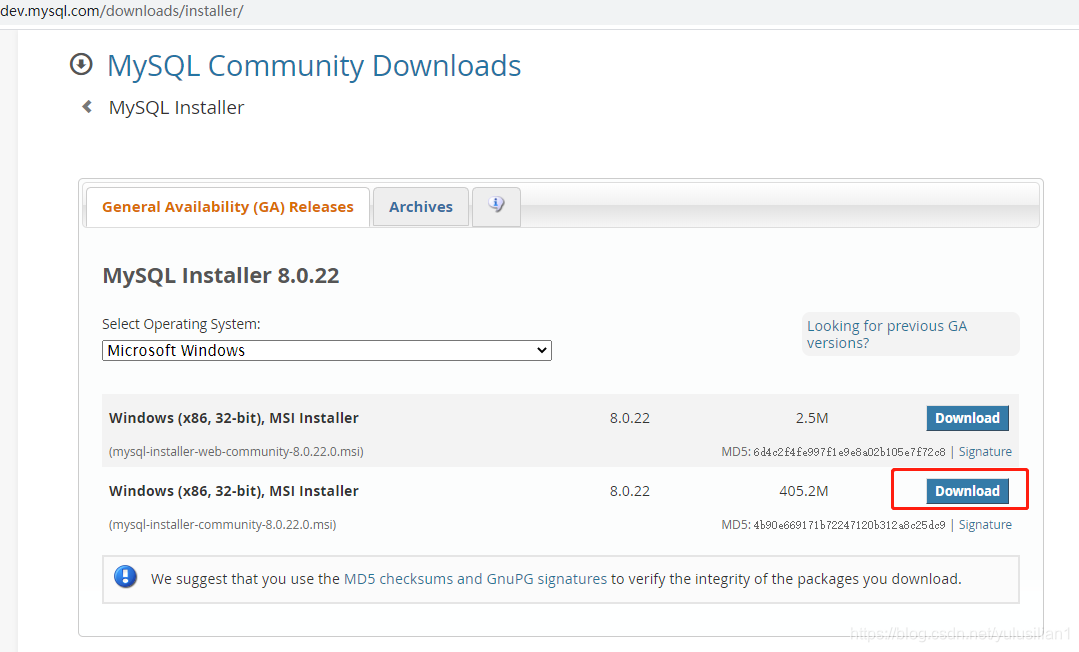Select filename (mysql-installer-community-8.0.22.0.msi)
The image size is (1079, 652).
tap(222, 525)
